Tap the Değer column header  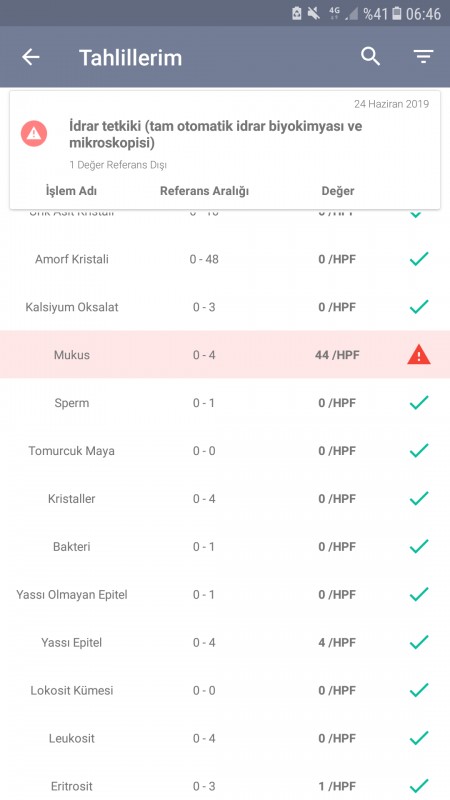(x=338, y=191)
